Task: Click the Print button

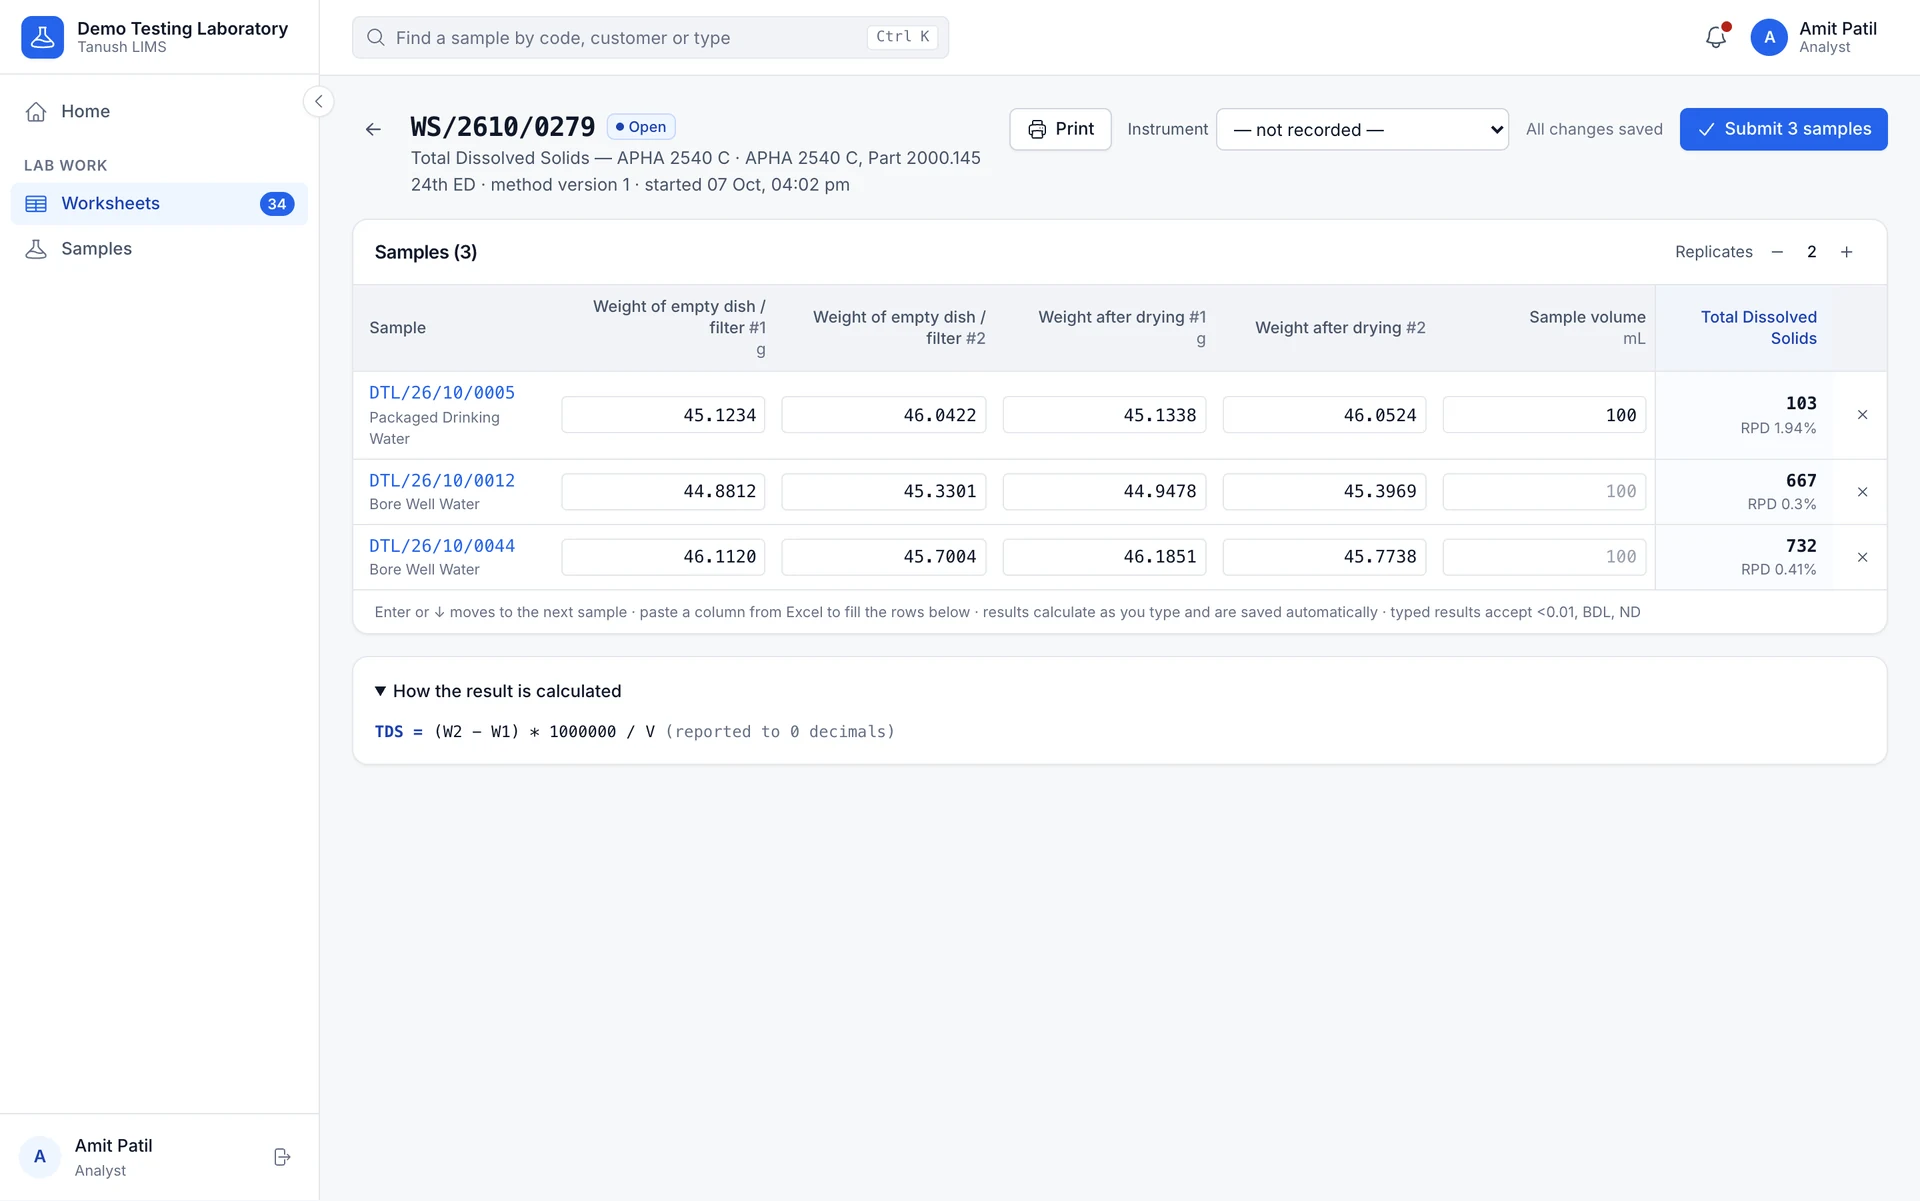Action: 1060,129
